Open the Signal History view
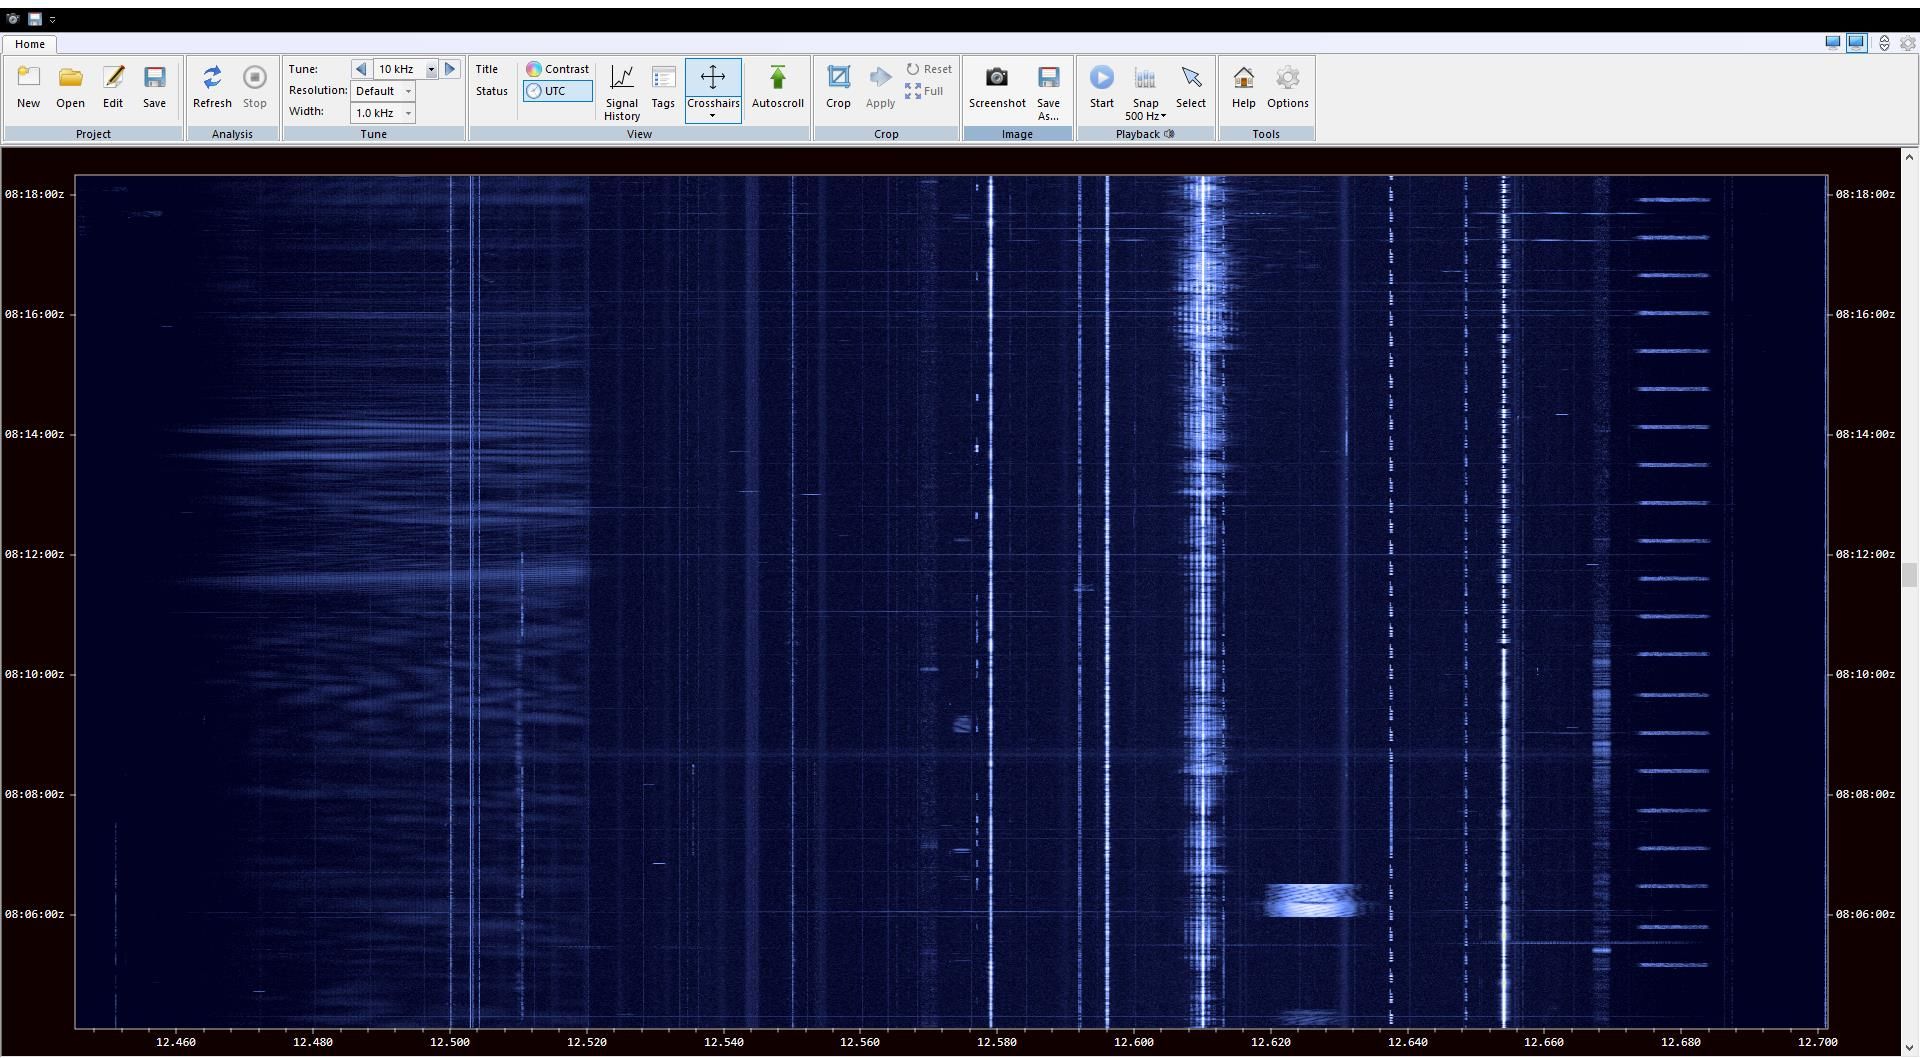Screen dimensions: 1920x1058 [621, 79]
